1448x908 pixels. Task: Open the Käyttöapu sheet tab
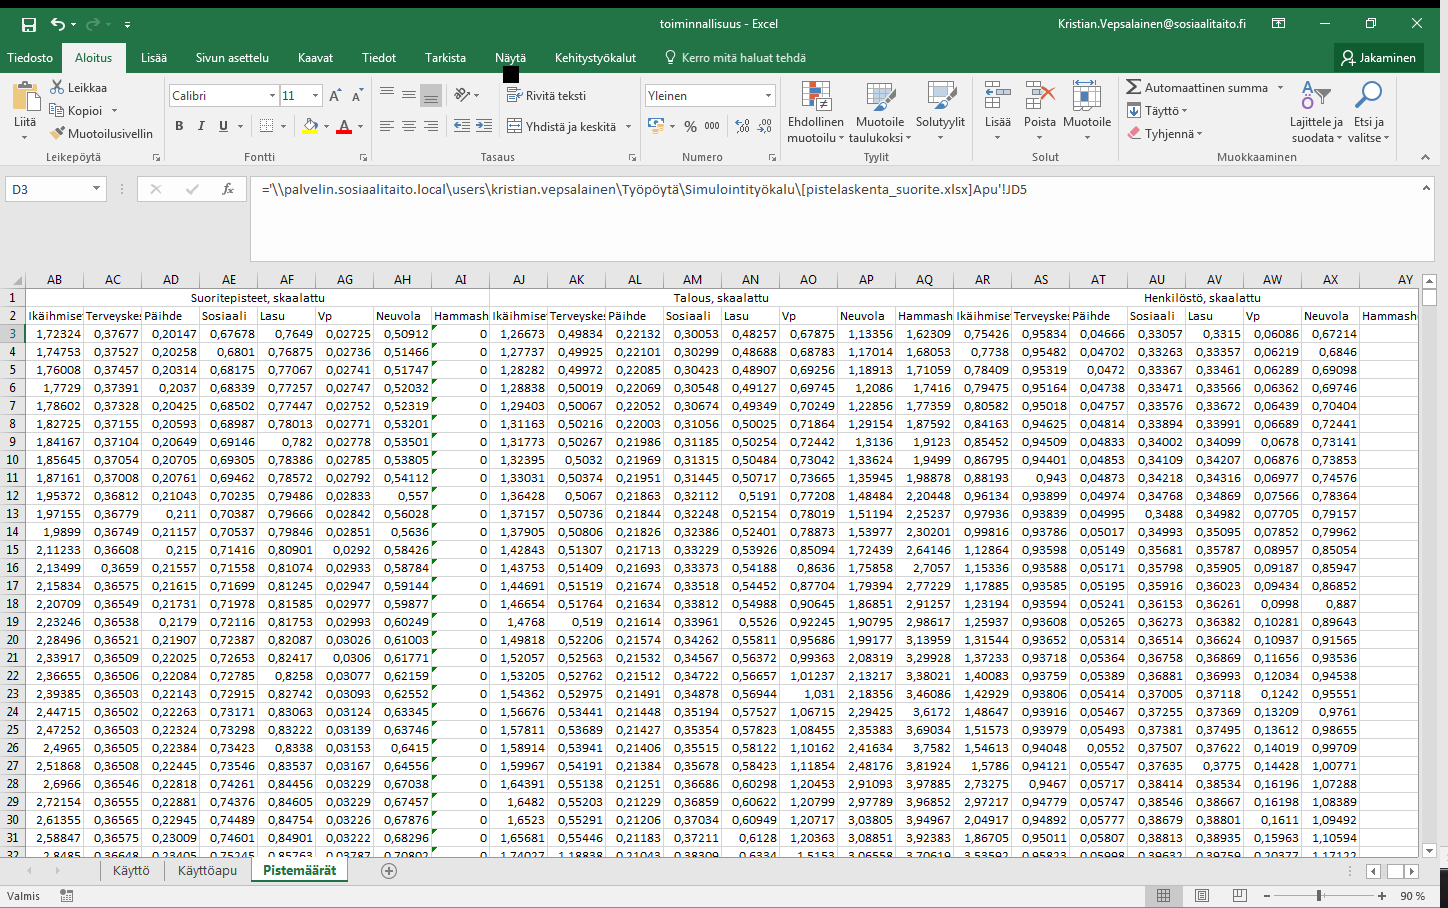207,871
